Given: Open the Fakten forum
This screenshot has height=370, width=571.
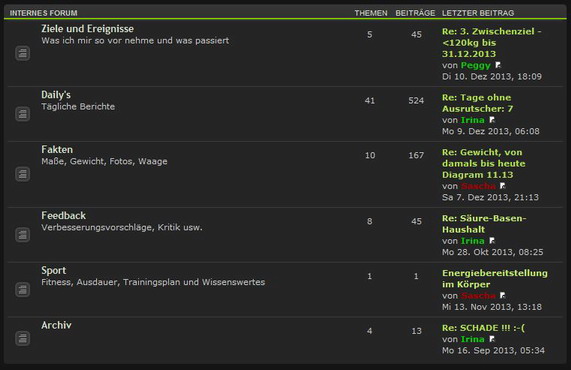Looking at the screenshot, I should pos(57,150).
